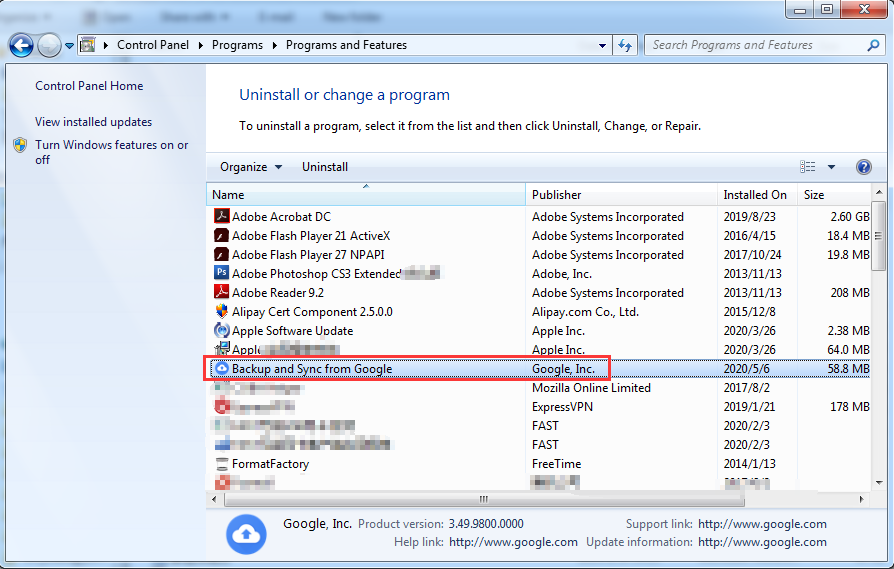
Task: Click horizontal scrollbar left arrow
Action: pos(214,499)
